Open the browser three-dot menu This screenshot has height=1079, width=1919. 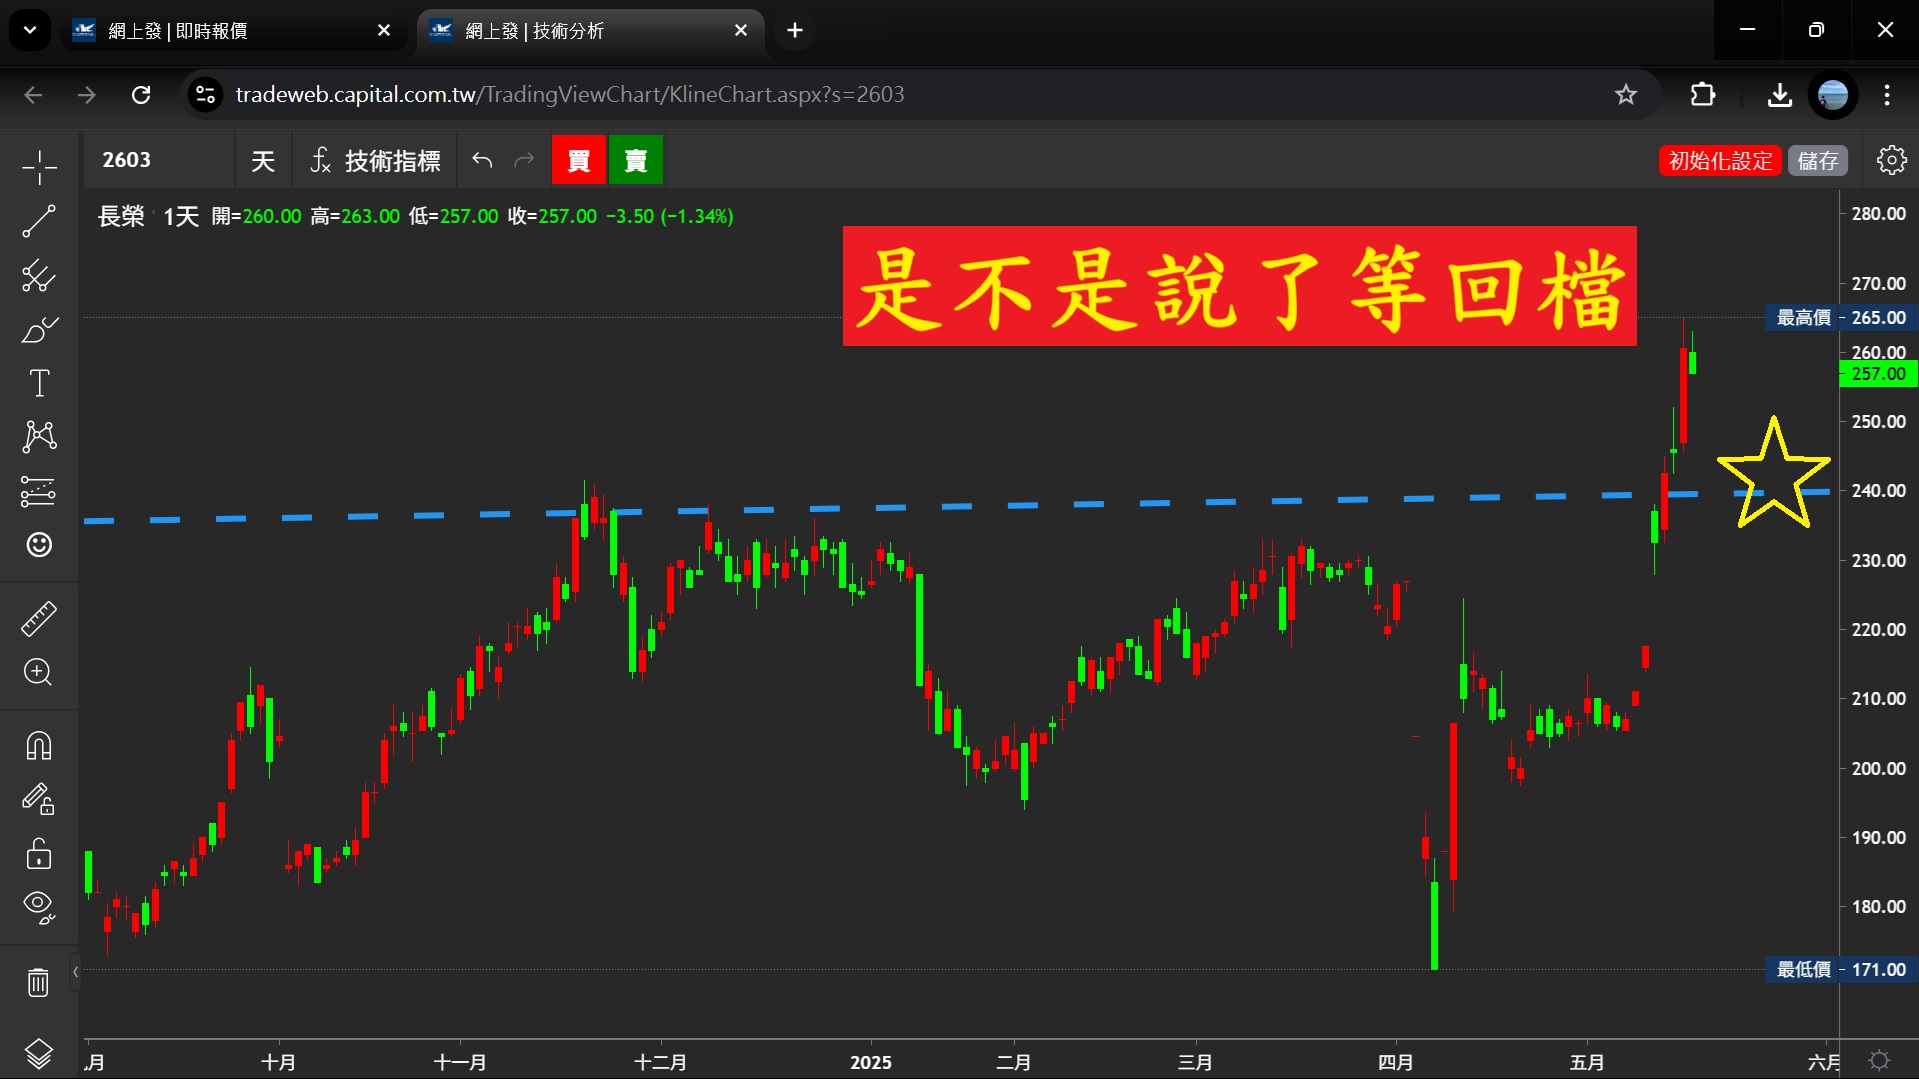(x=1887, y=95)
